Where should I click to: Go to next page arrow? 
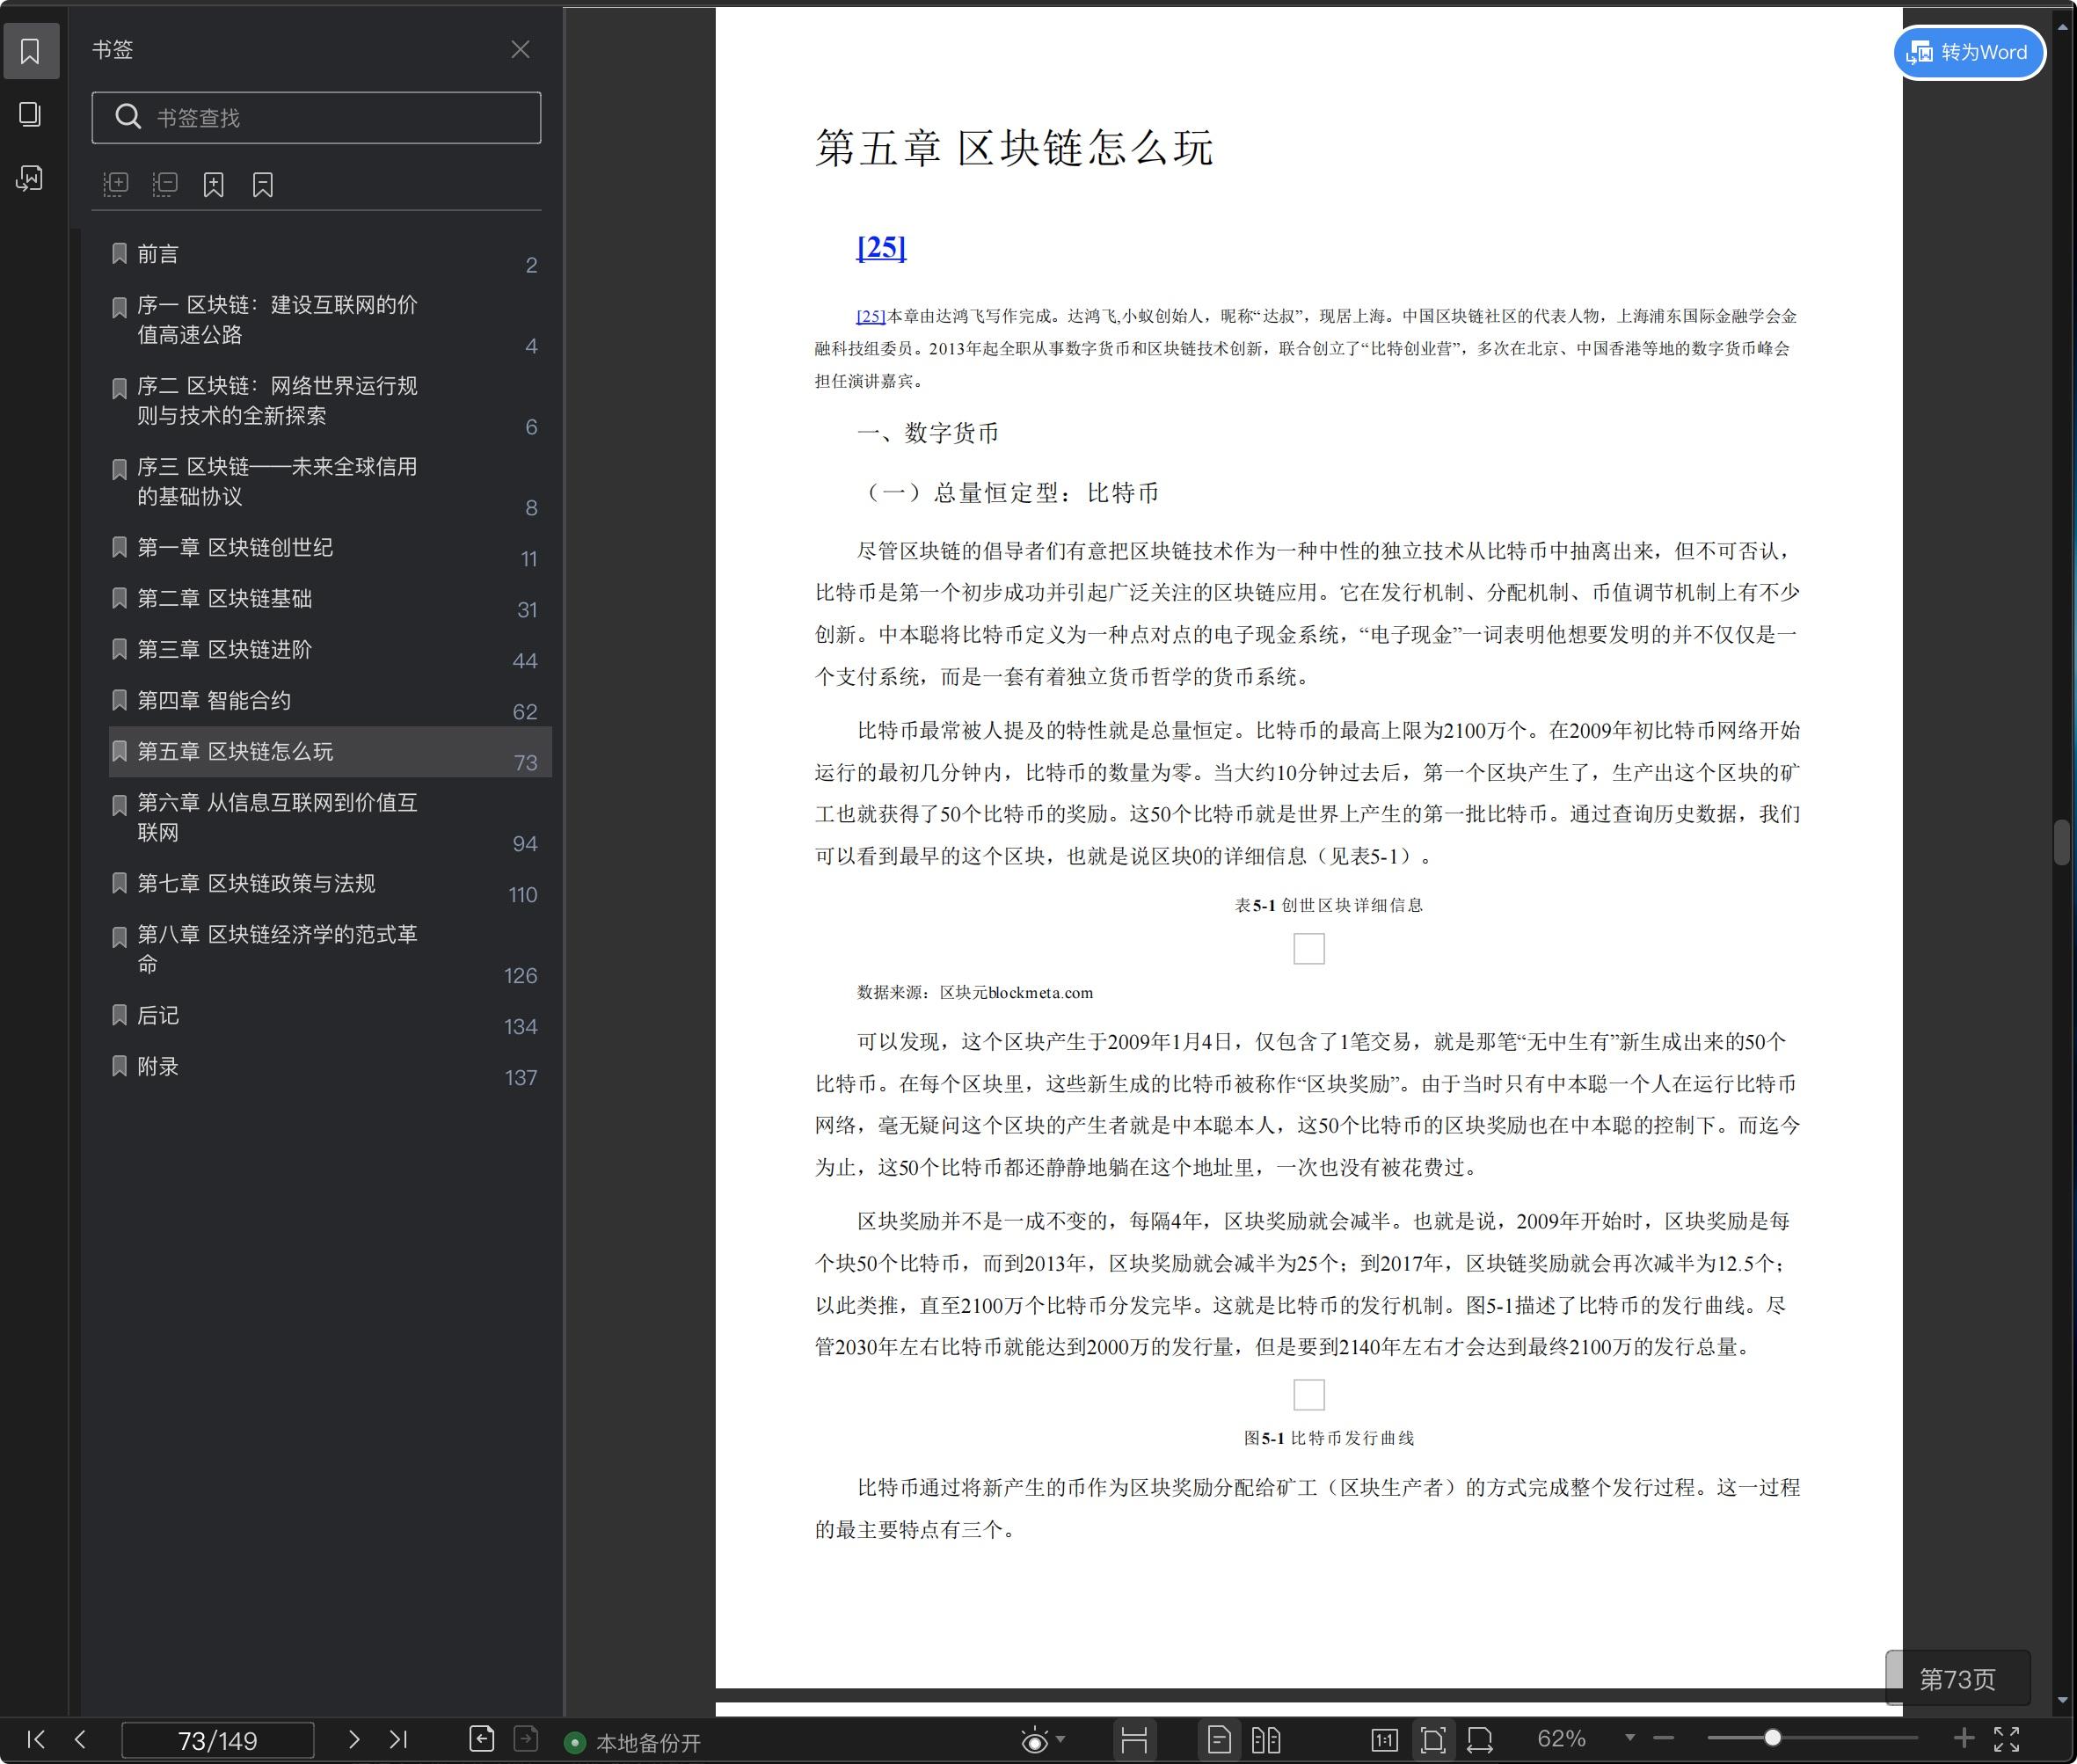354,1739
